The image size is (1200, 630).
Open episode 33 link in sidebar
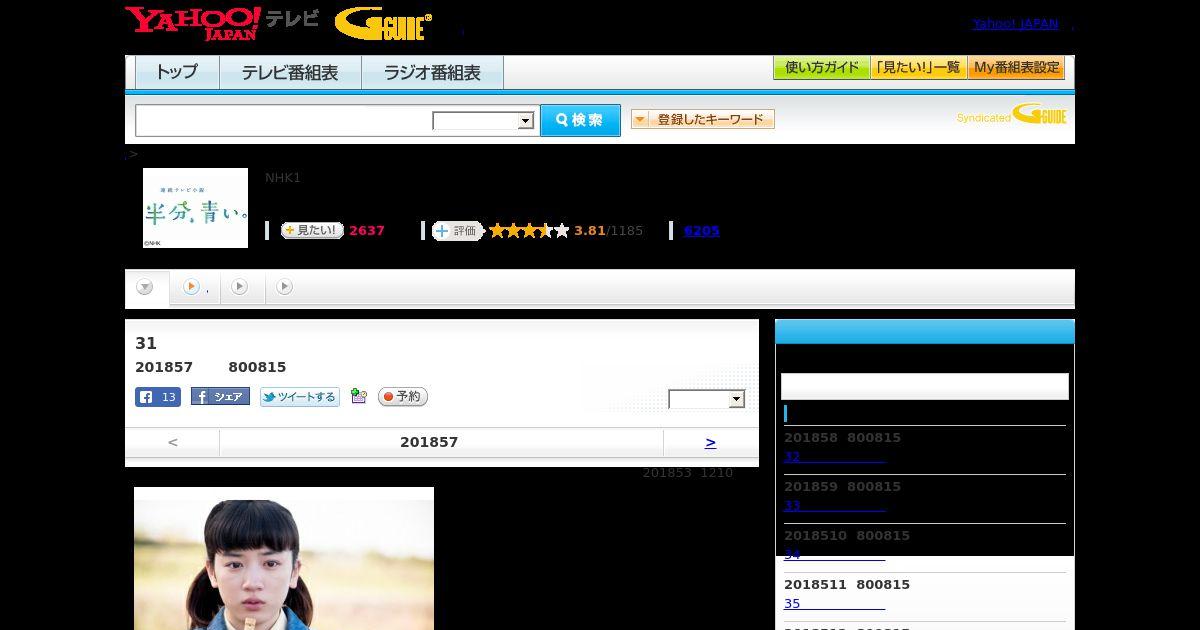click(x=834, y=506)
